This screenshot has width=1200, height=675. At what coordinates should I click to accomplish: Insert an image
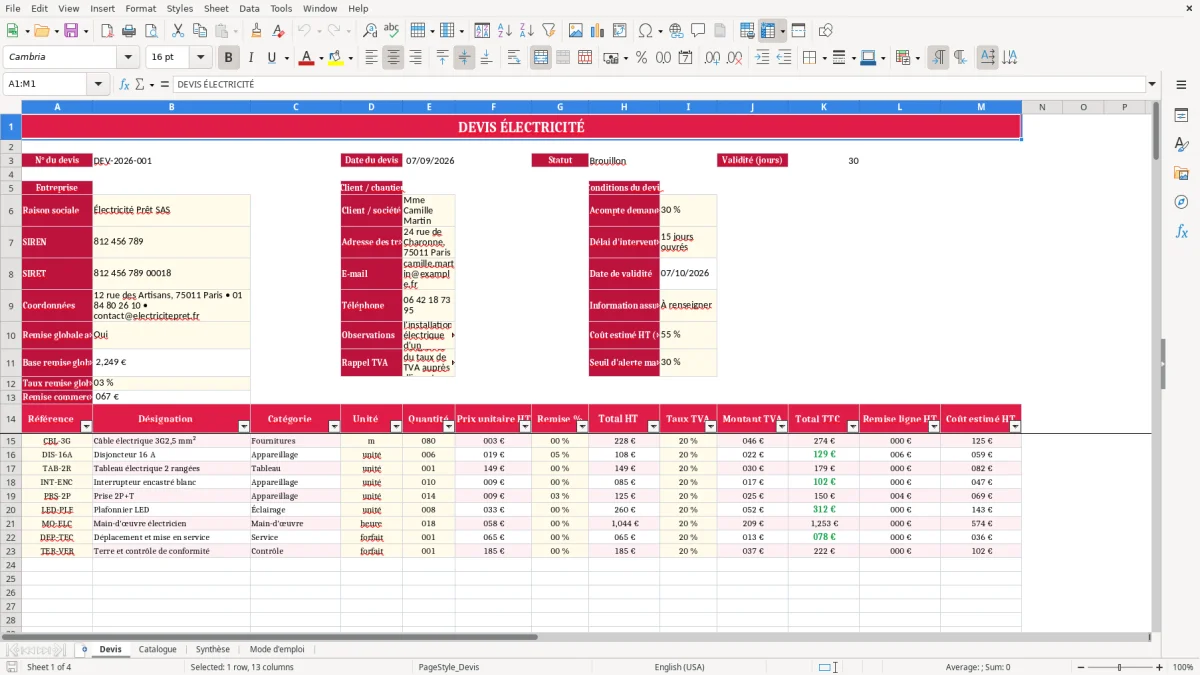point(576,31)
